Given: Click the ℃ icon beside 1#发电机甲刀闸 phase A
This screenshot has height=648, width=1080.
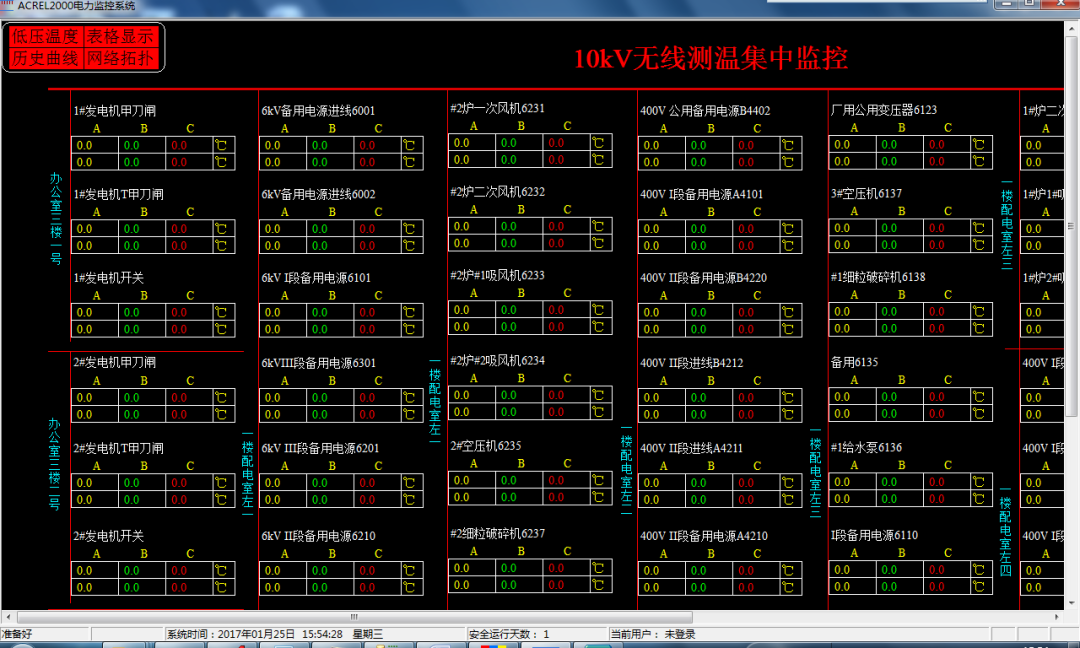Looking at the screenshot, I should point(224,145).
